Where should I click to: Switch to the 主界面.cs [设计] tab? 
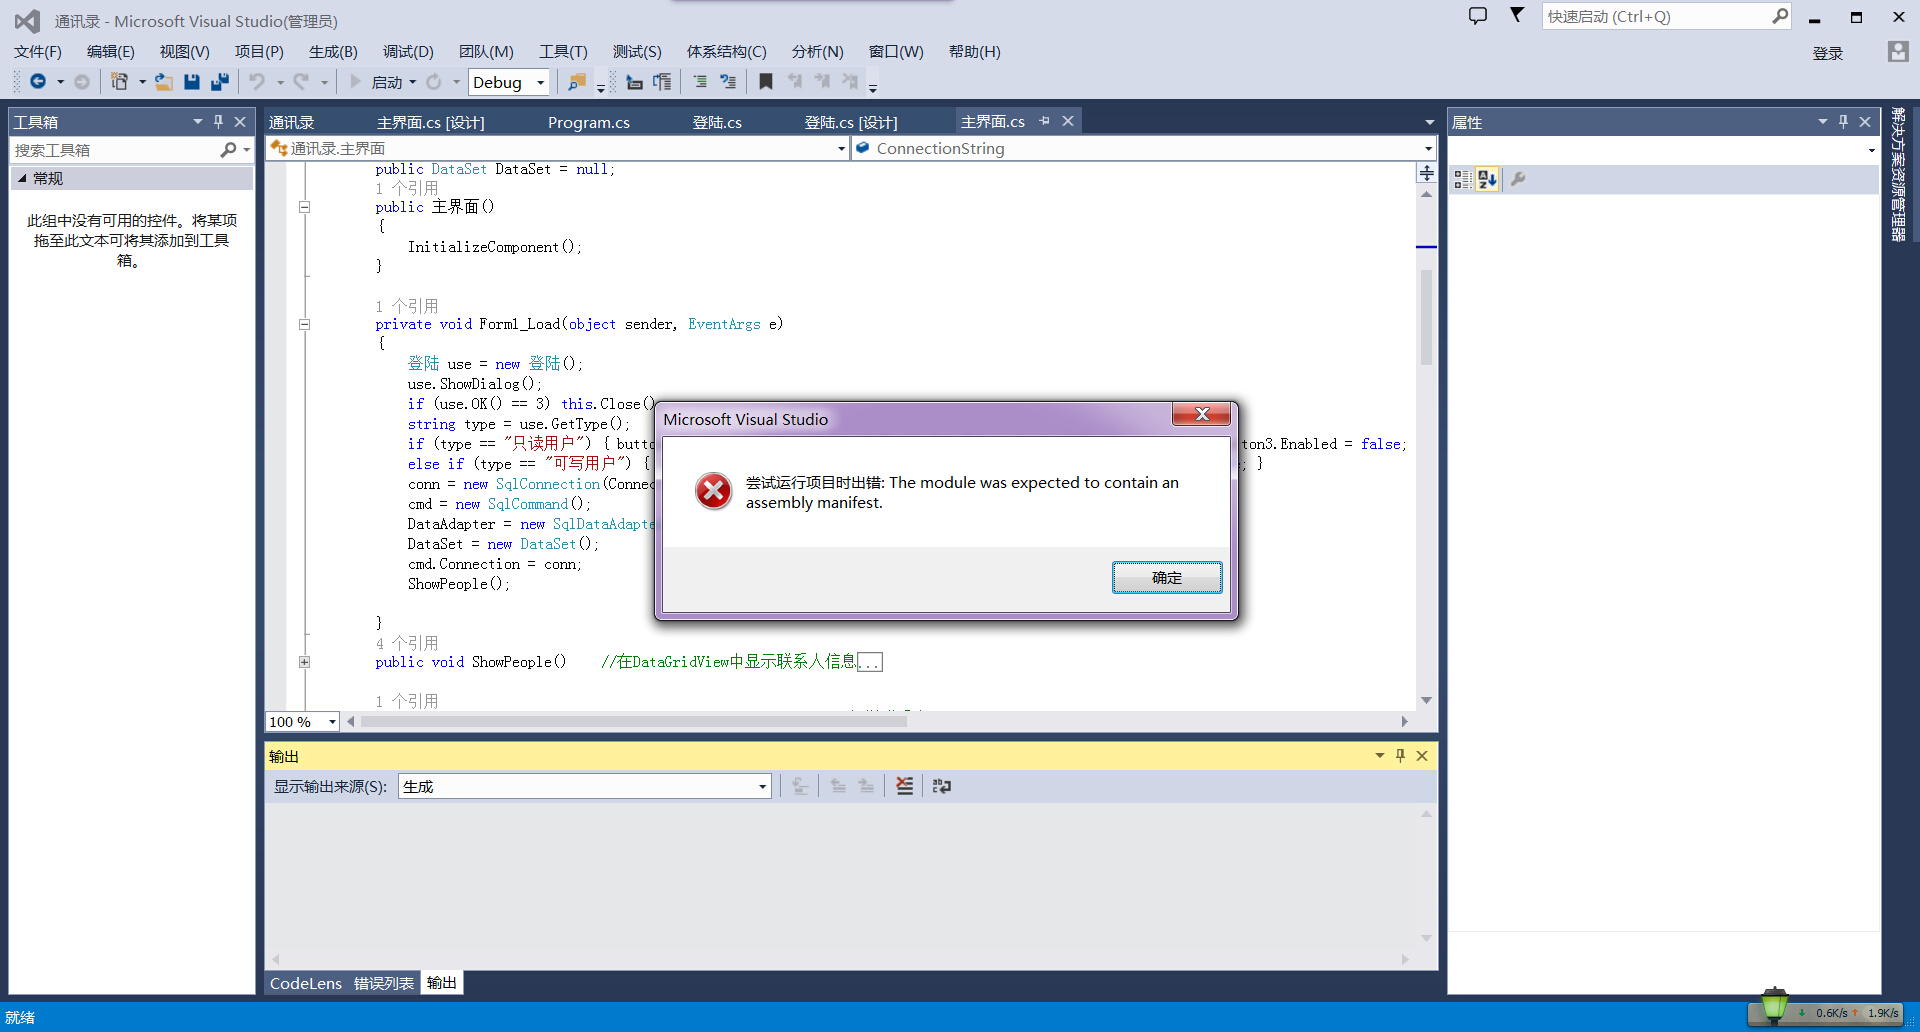pyautogui.click(x=431, y=122)
